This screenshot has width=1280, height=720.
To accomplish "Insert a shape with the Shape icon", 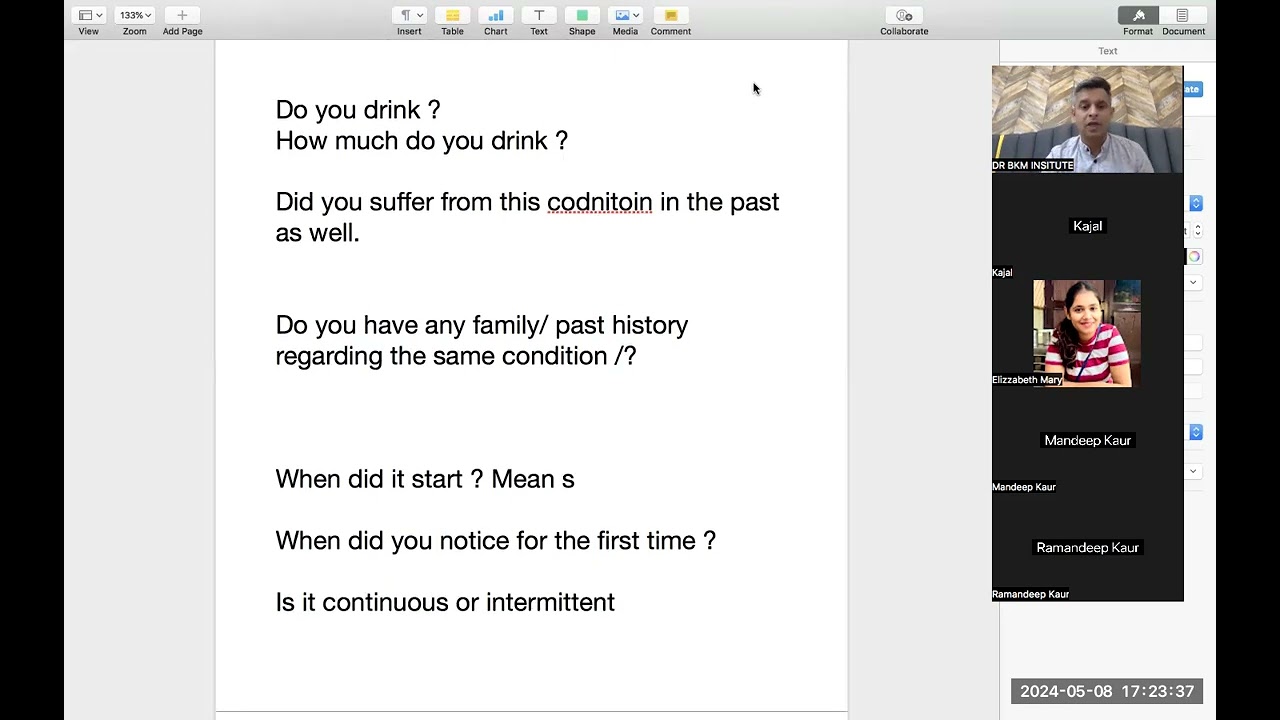I will [x=582, y=15].
